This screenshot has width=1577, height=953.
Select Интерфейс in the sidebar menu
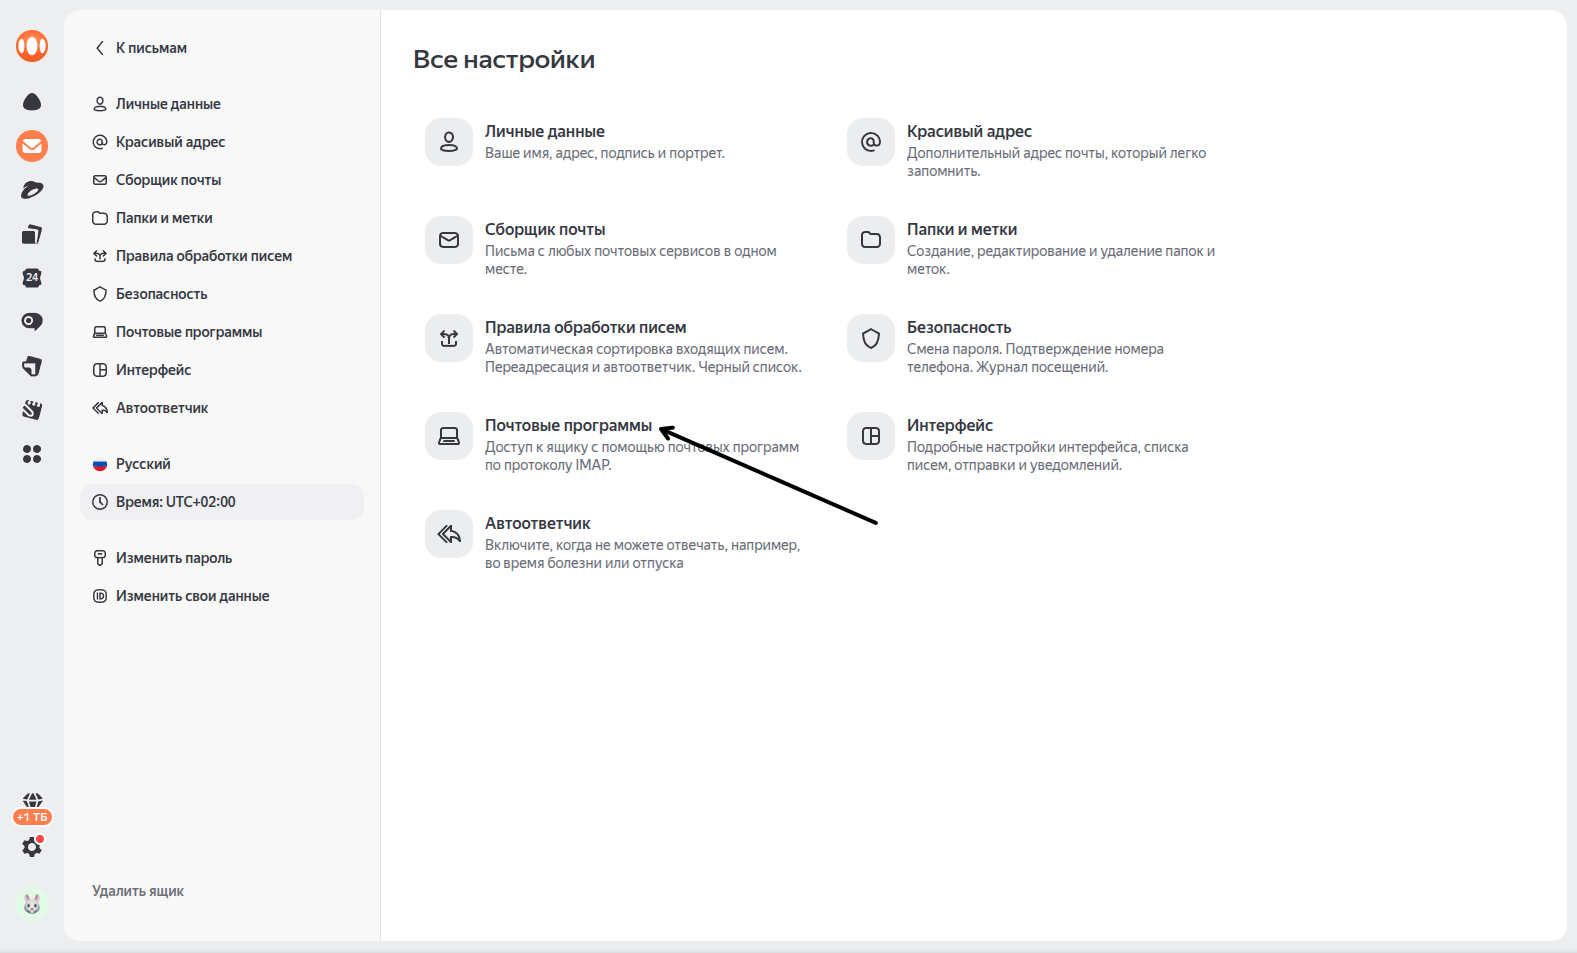(153, 370)
